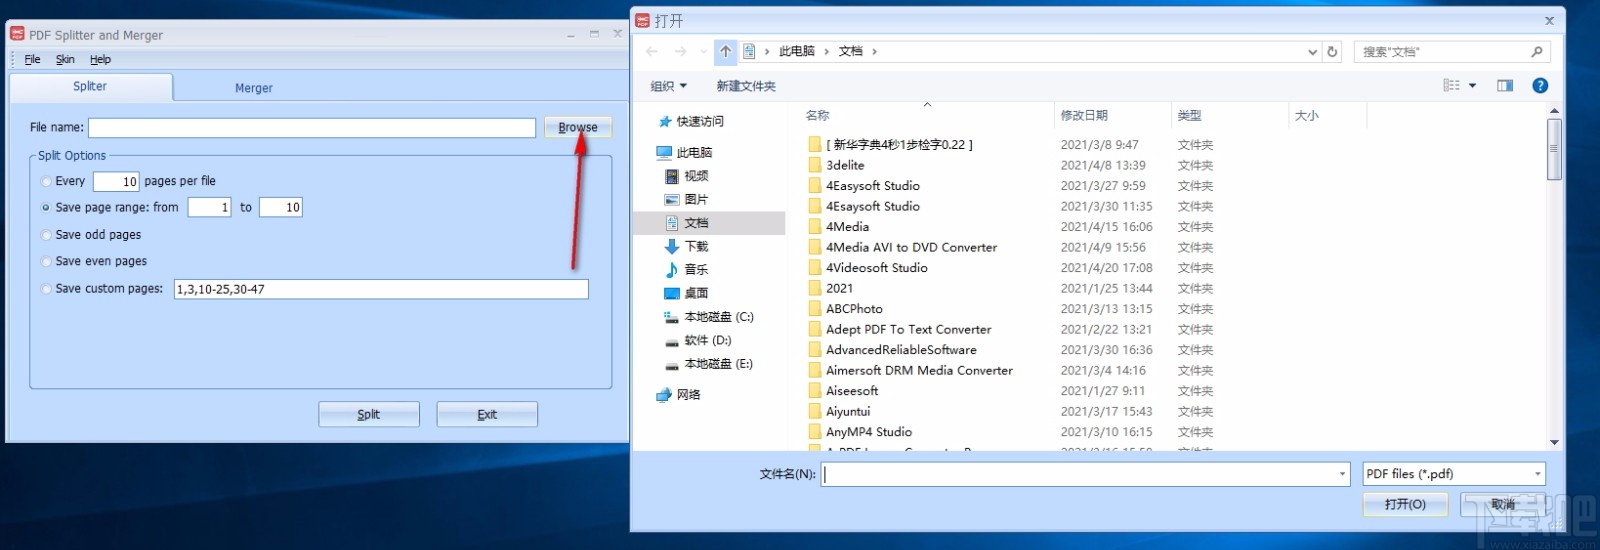Select 本地磁盘 (C:) drive
The height and width of the screenshot is (550, 1600).
tap(719, 317)
